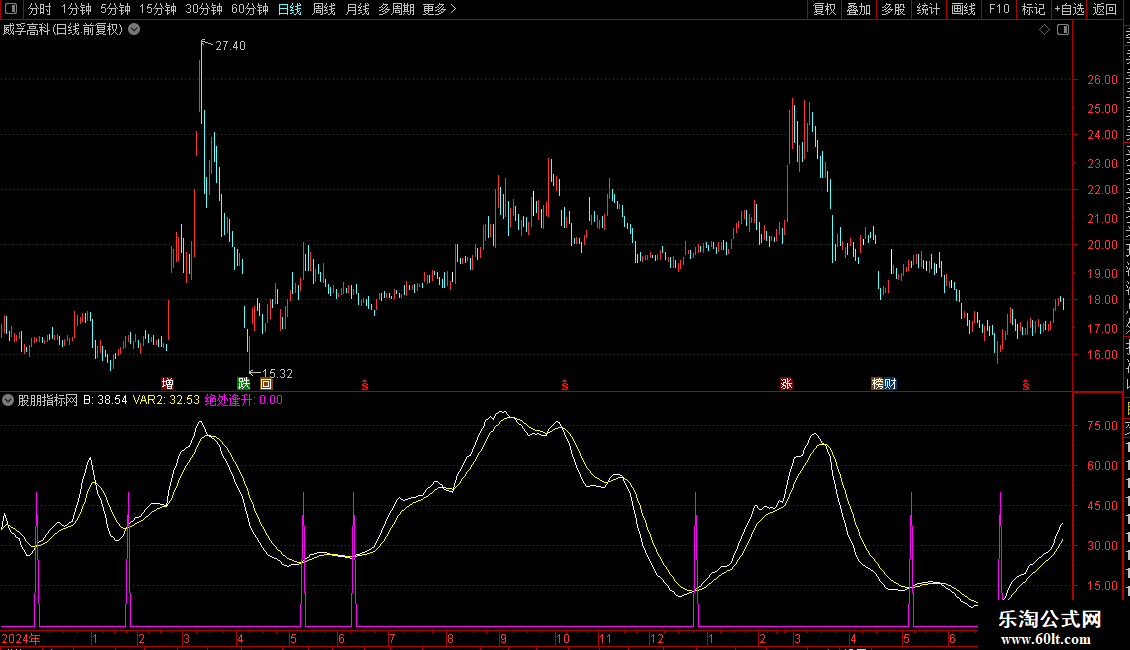Screen dimensions: 1130x650
Task: Click the S marker near May 2024
Action: (x=365, y=386)
